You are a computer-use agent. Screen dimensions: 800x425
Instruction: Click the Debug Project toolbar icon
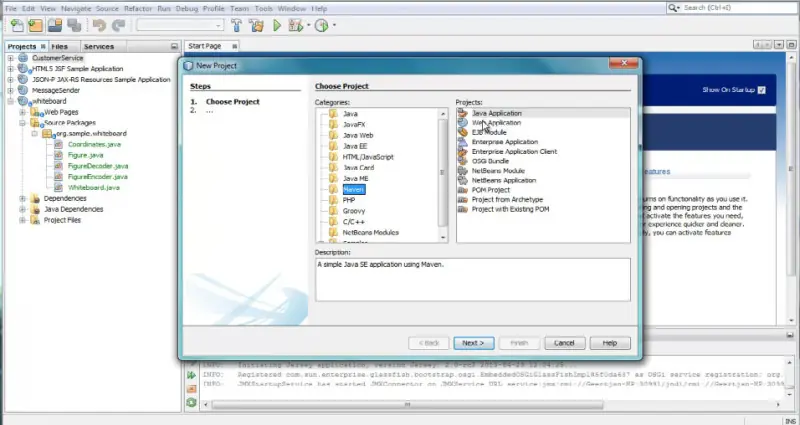pyautogui.click(x=295, y=25)
